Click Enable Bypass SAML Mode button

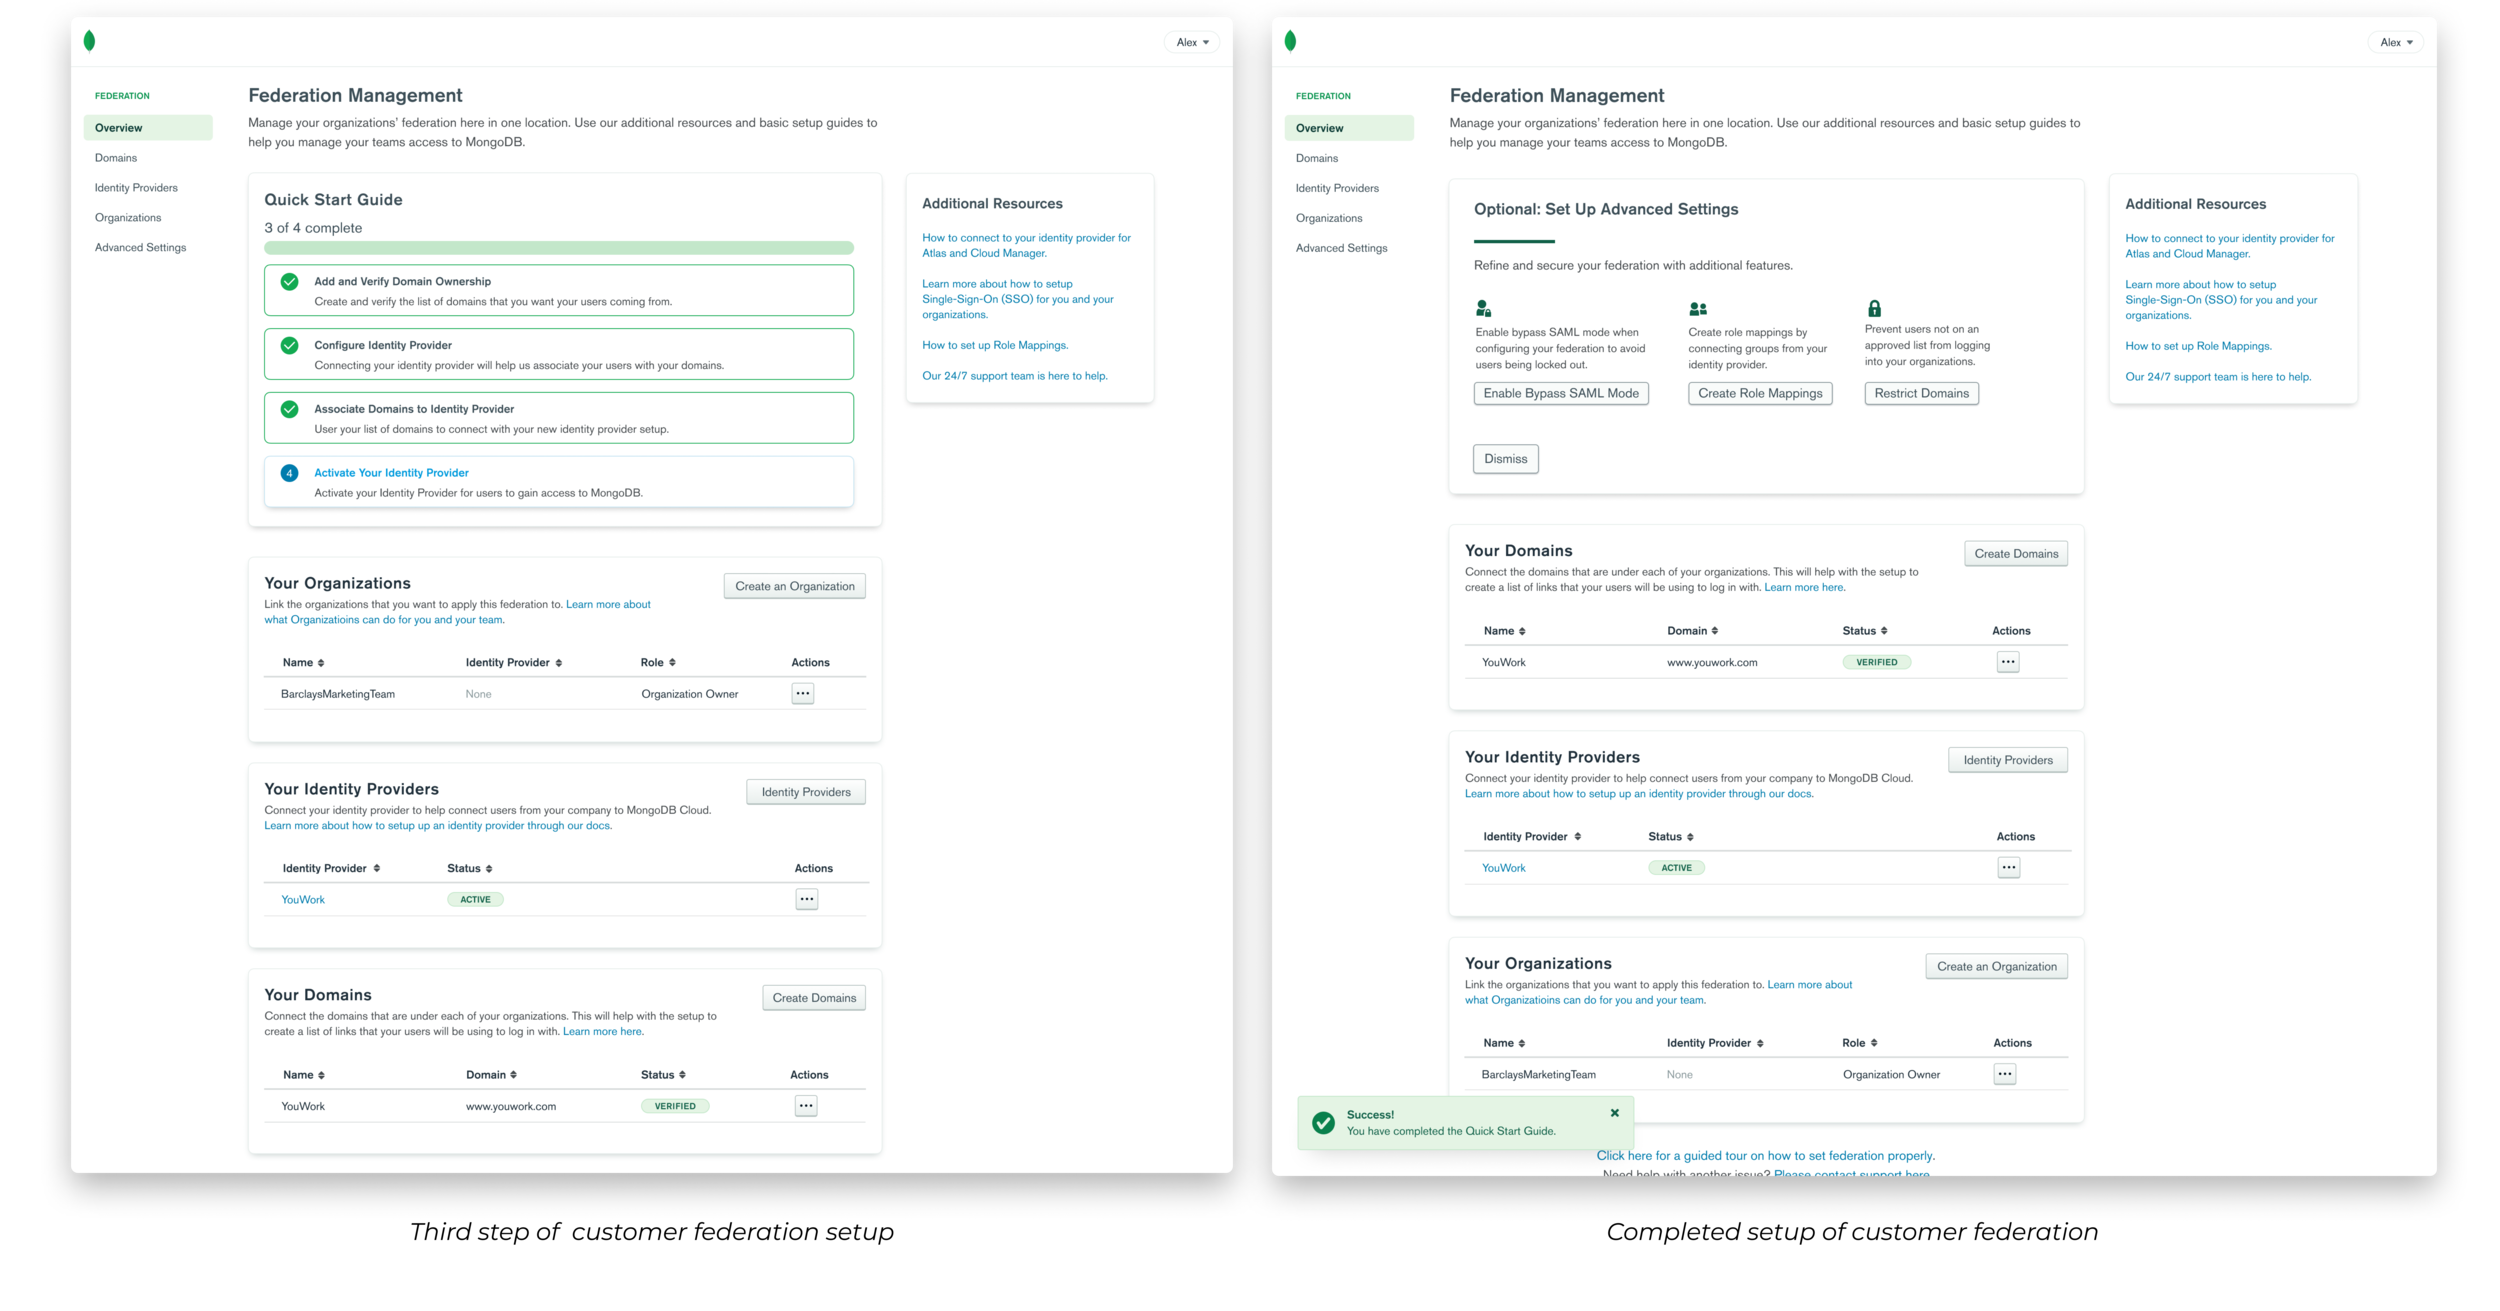click(x=1561, y=394)
